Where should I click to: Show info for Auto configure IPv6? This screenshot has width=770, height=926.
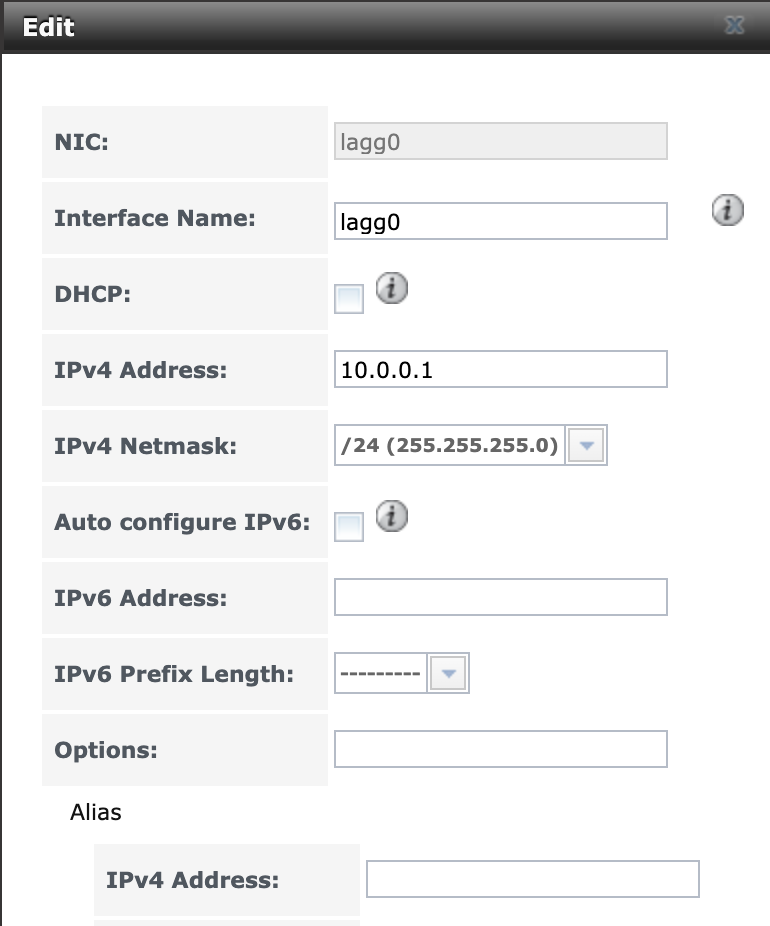(391, 516)
